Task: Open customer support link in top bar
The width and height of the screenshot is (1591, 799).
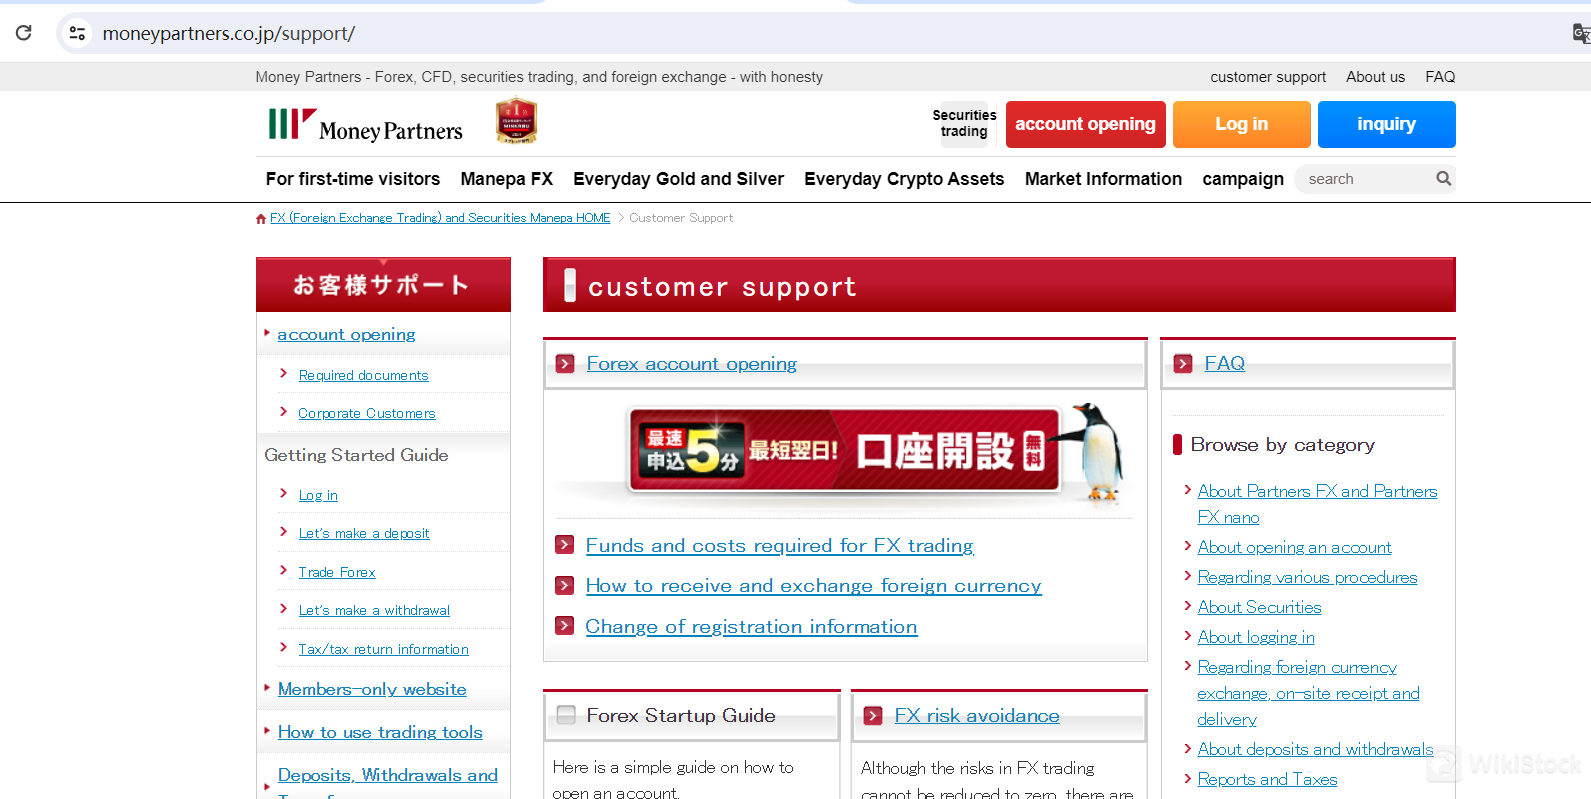Action: [1268, 77]
